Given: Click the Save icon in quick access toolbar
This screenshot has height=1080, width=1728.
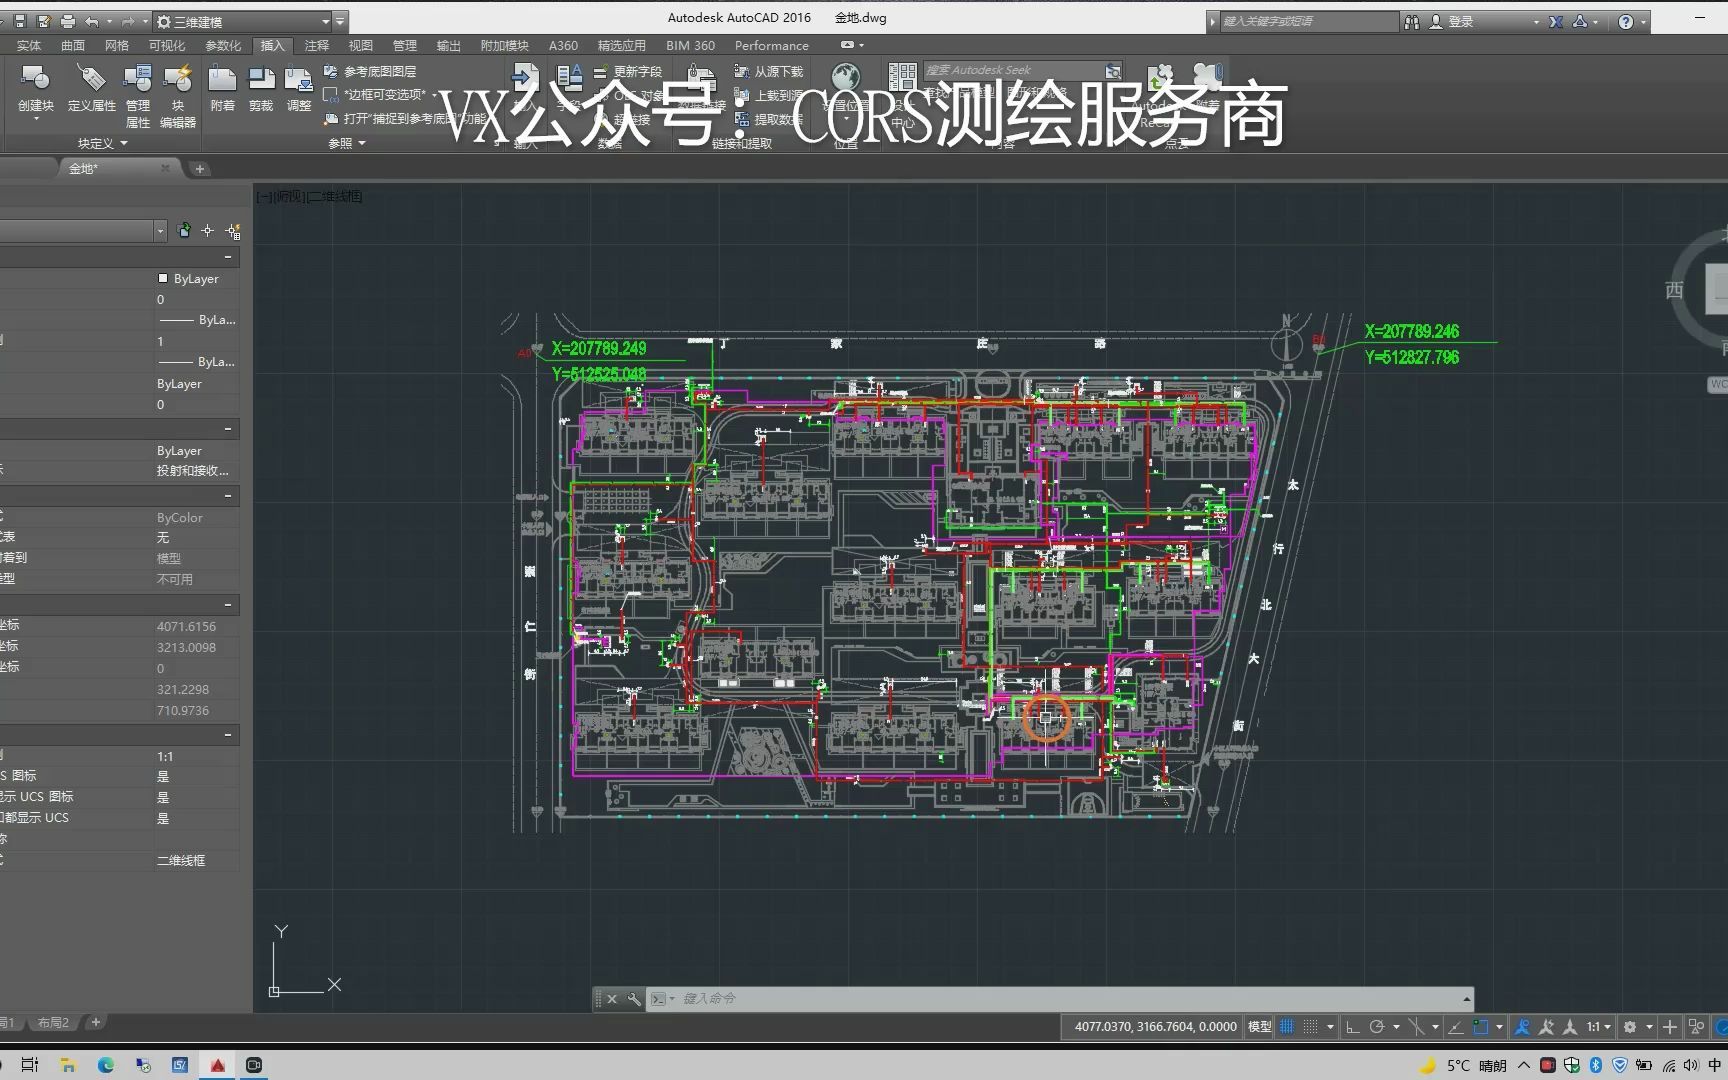Looking at the screenshot, I should (x=20, y=21).
